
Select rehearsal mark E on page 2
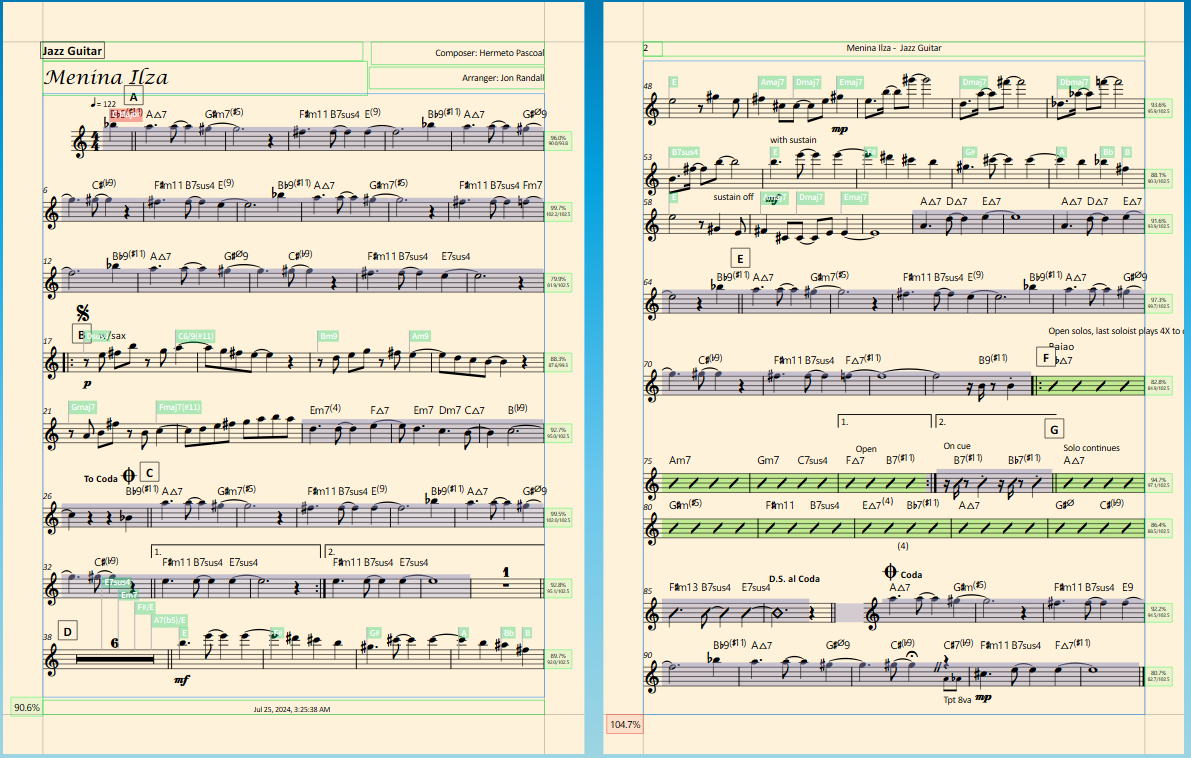(740, 257)
